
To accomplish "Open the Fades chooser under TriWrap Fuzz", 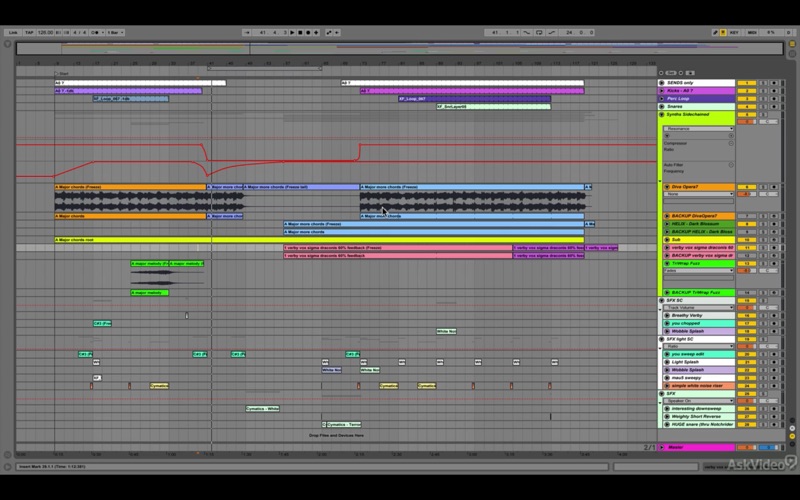I will point(698,271).
